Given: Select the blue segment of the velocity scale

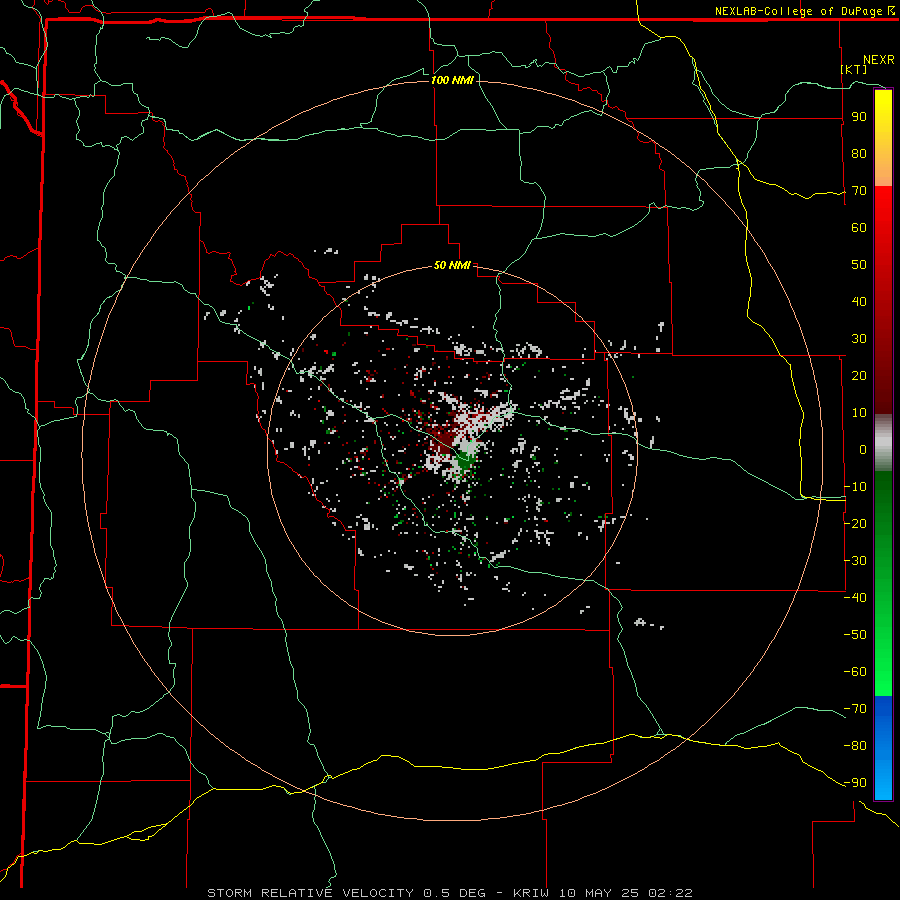Looking at the screenshot, I should [x=883, y=747].
